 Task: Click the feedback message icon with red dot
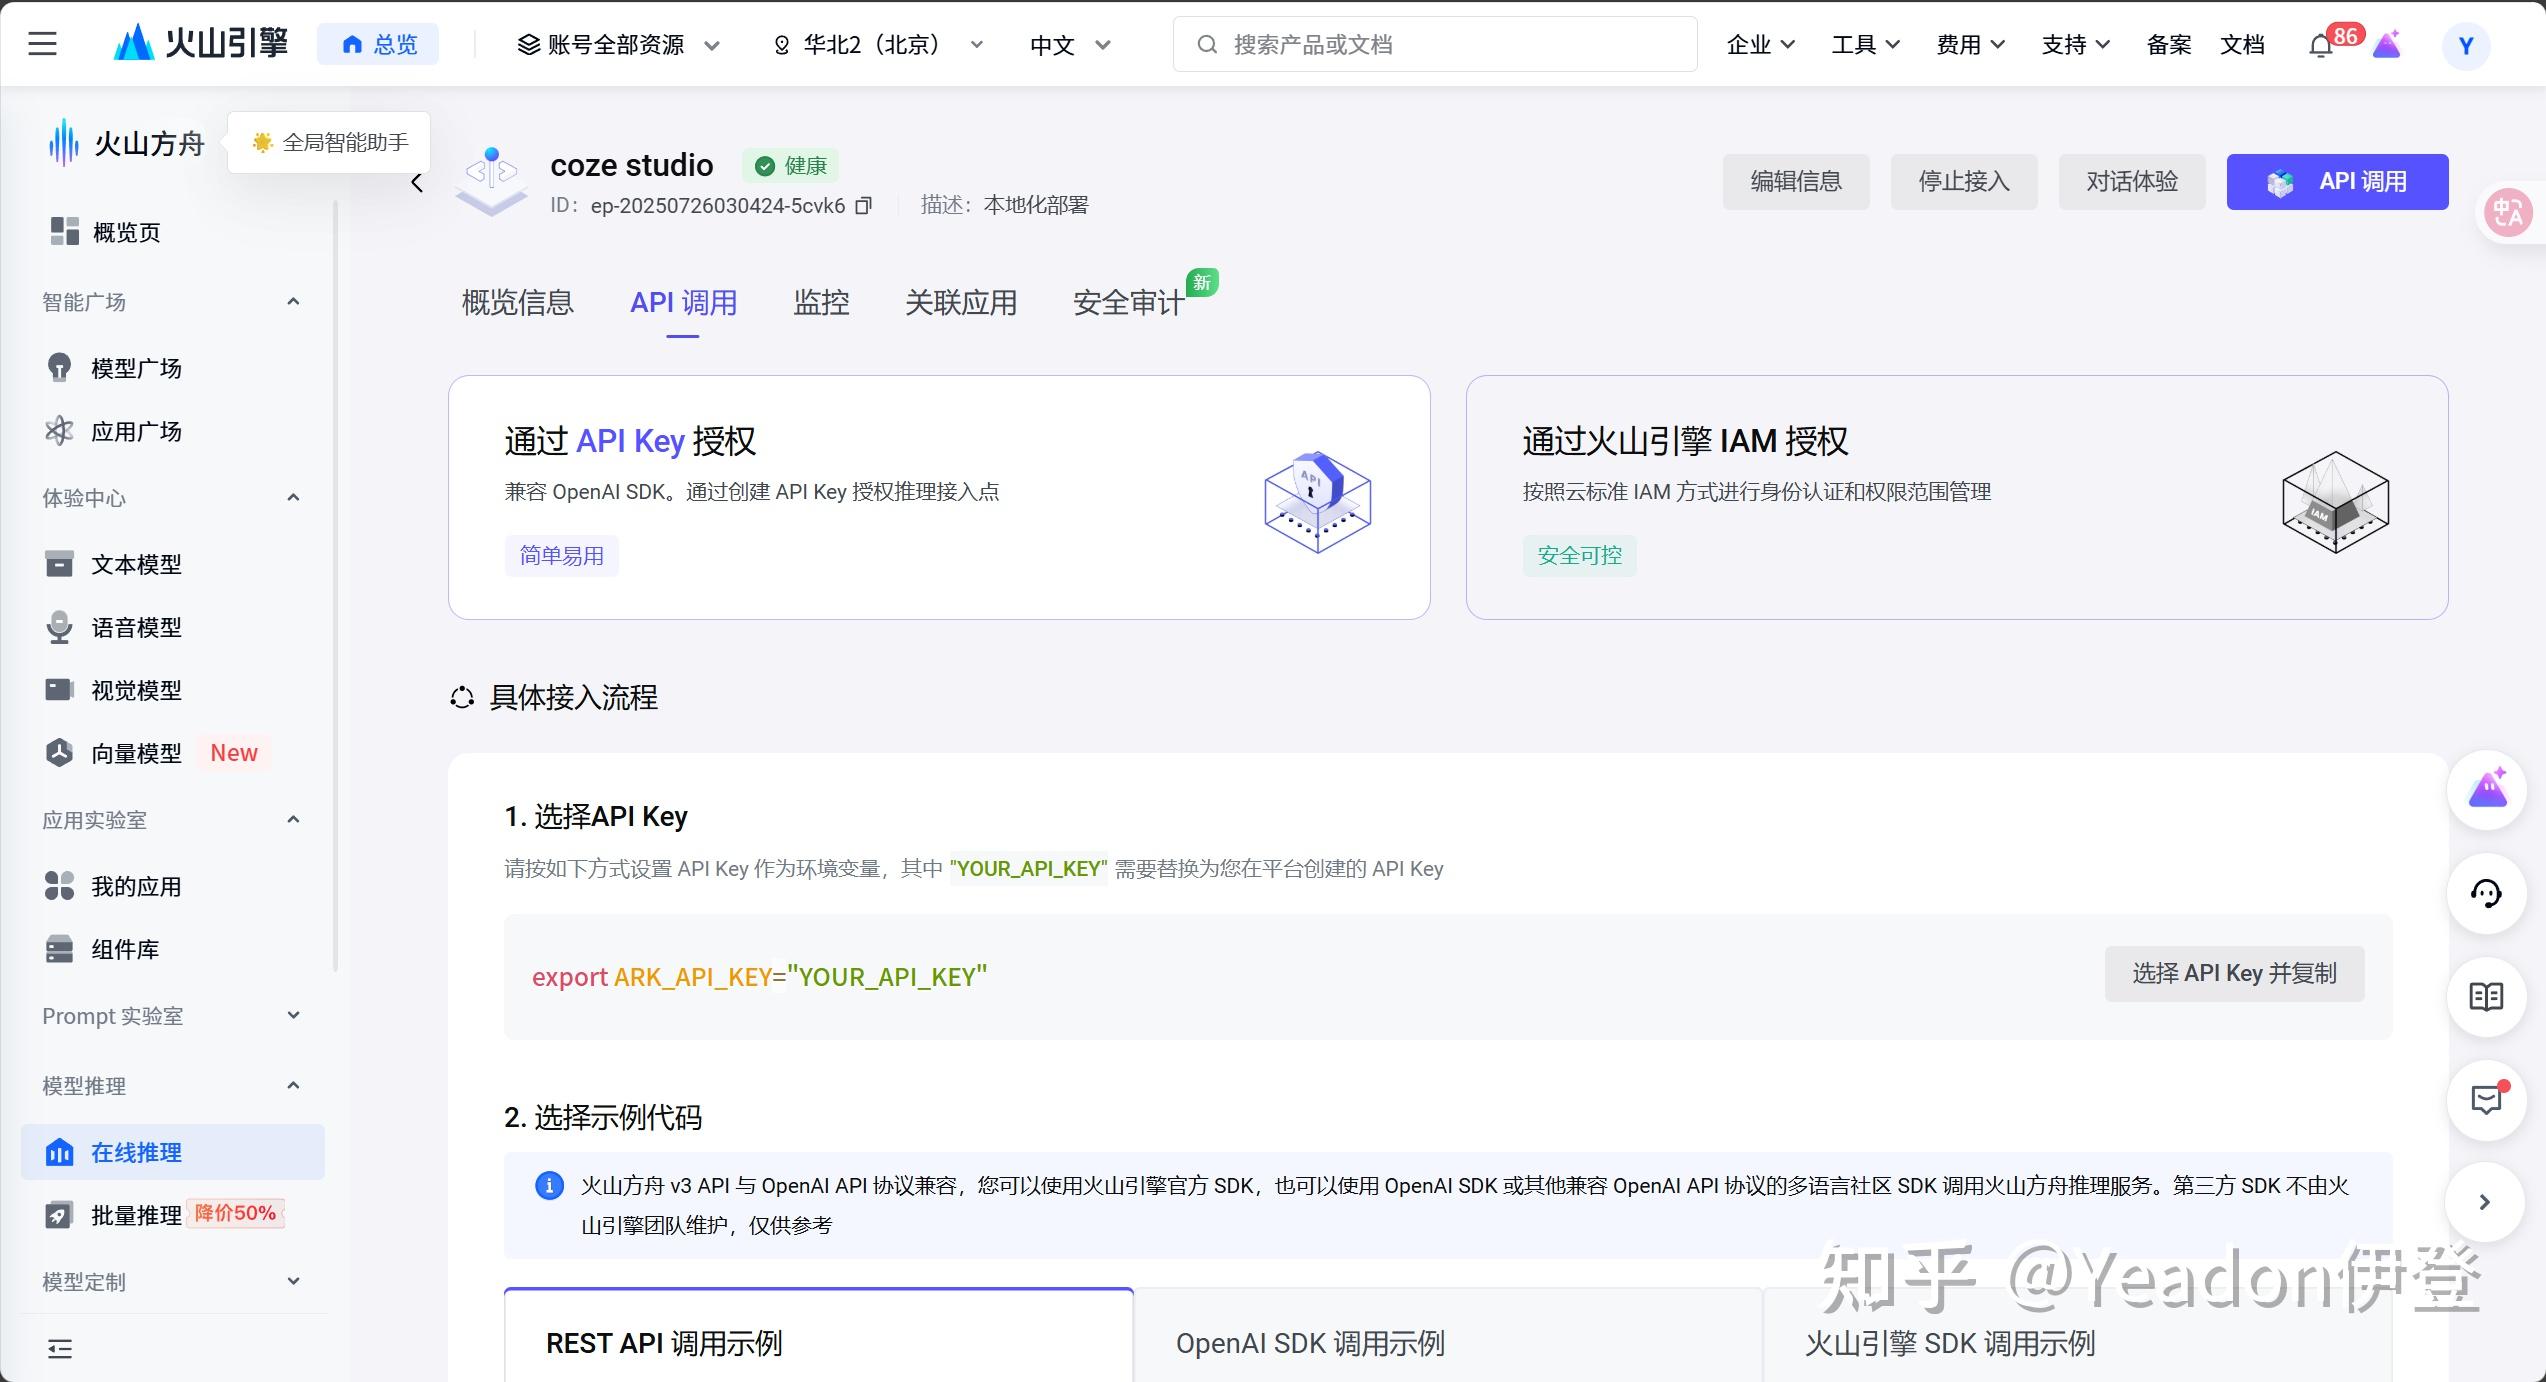pos(2486,1100)
